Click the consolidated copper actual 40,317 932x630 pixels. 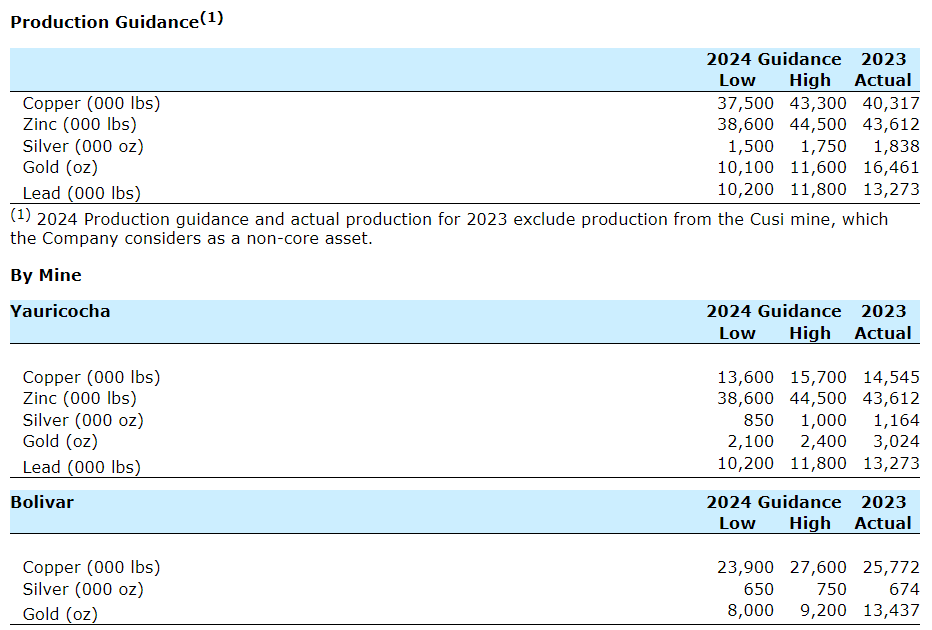(891, 103)
